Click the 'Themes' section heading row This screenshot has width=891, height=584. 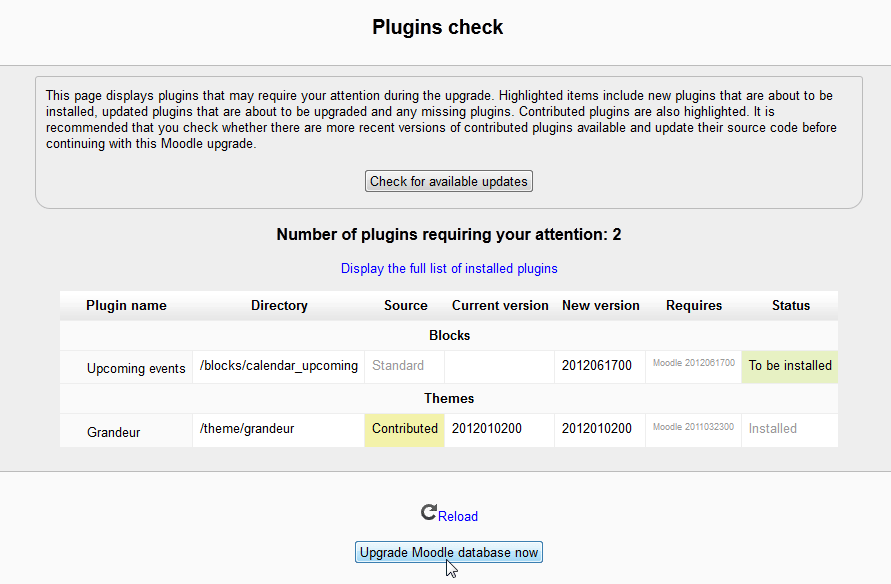(449, 398)
